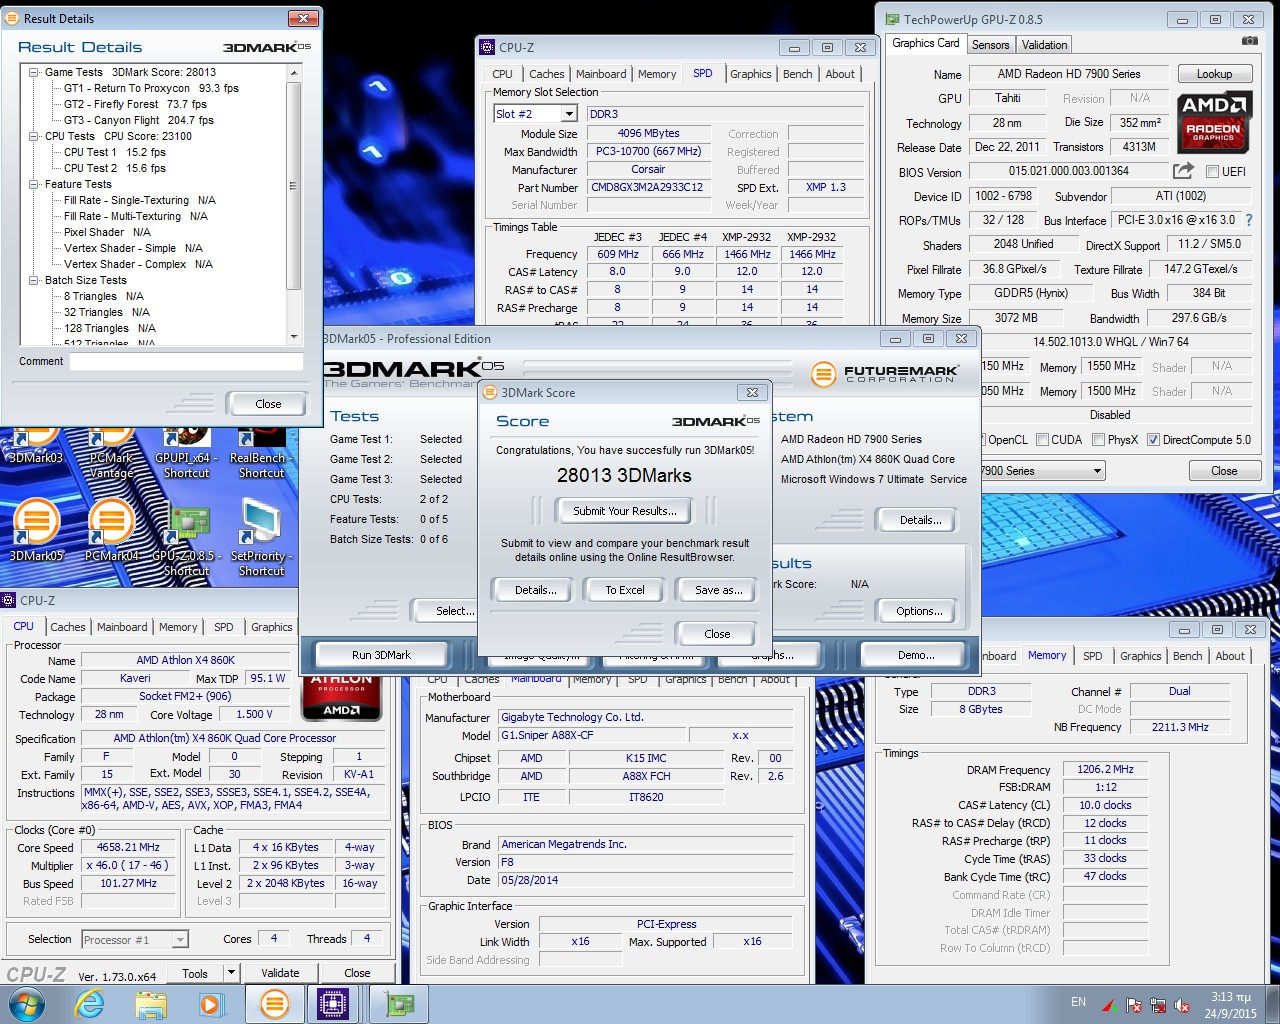Click the speaker volume icon in system tray
1280x1024 pixels.
tap(1182, 1005)
